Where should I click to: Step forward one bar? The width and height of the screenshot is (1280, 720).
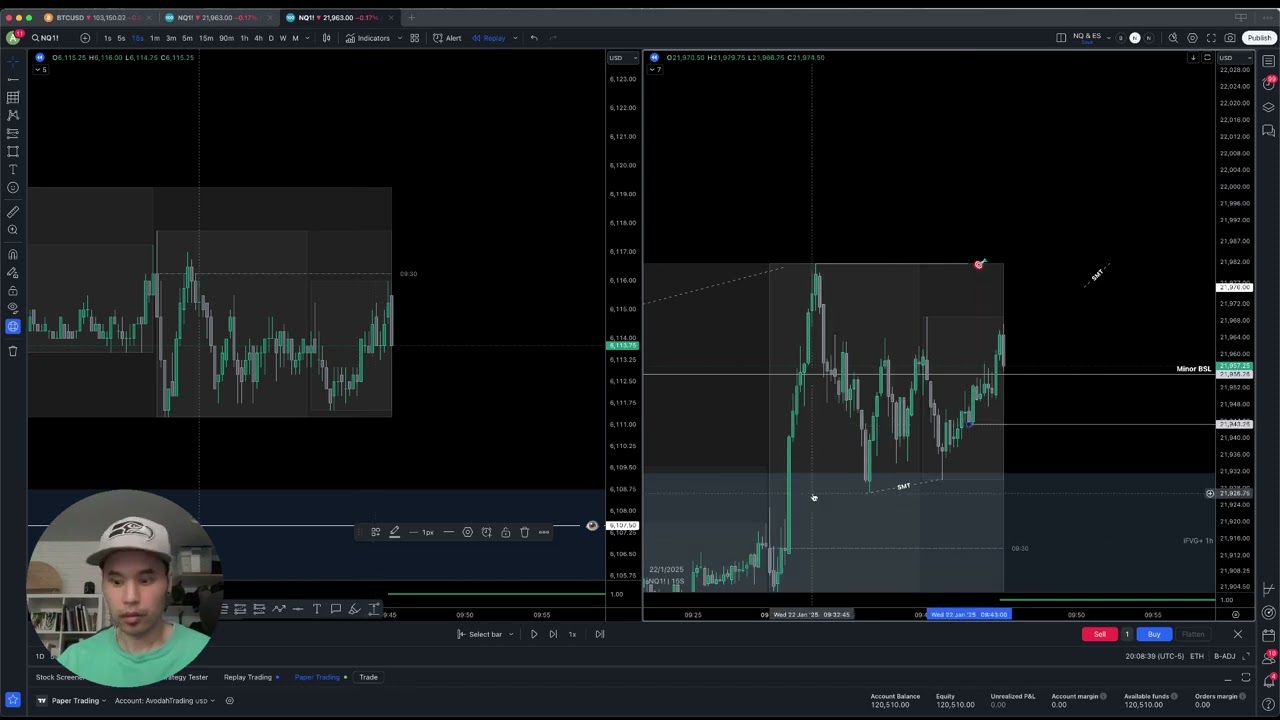553,634
